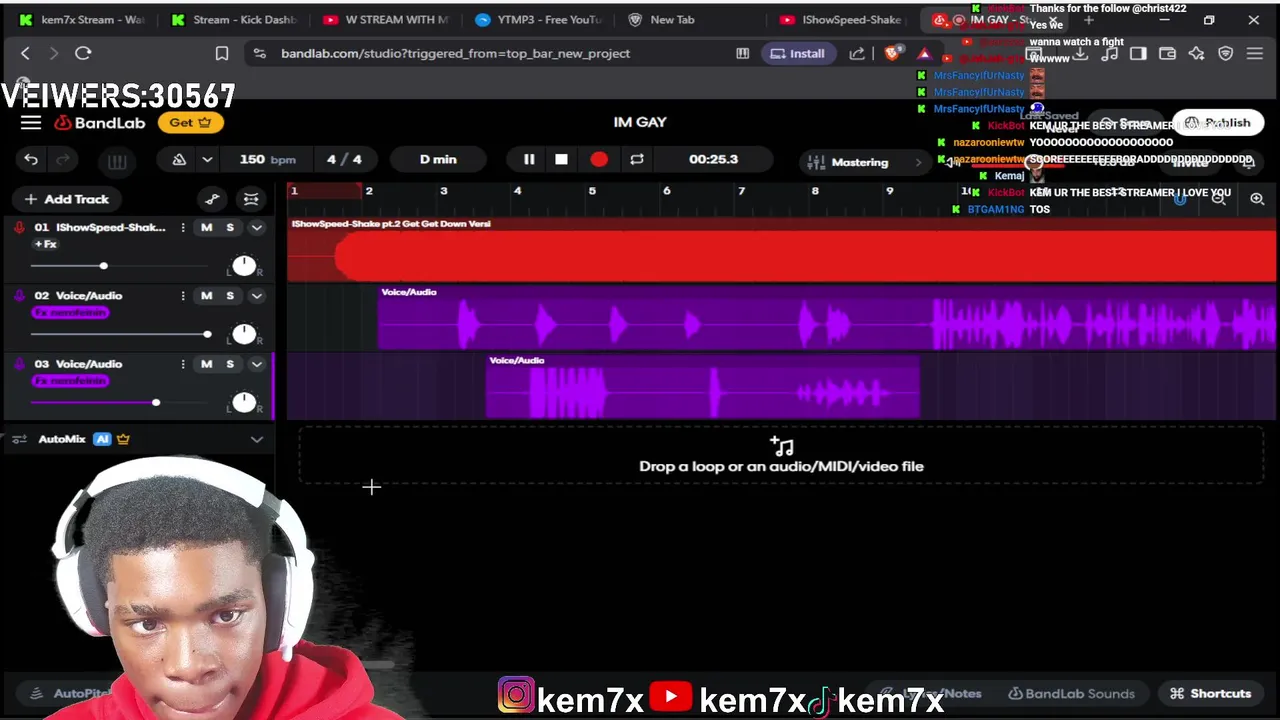This screenshot has height=720, width=1280.
Task: Arm track 02 microphone icon
Action: click(x=19, y=295)
